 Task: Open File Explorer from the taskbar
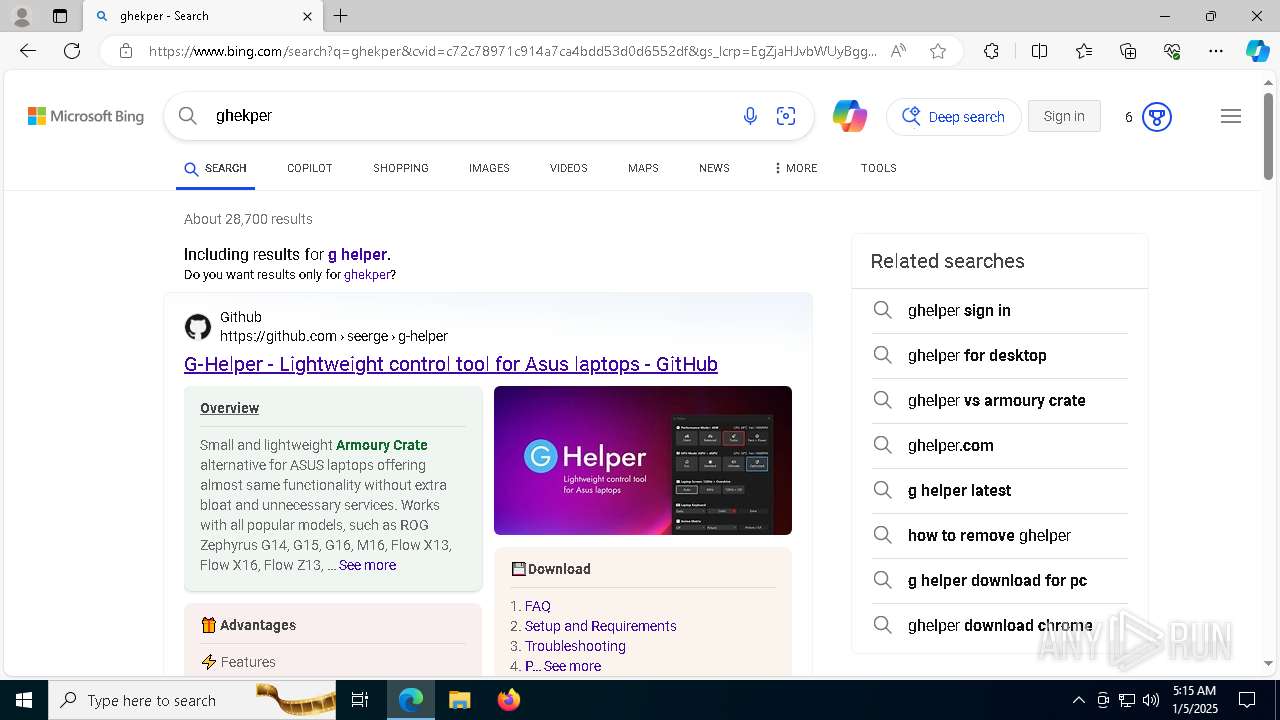pyautogui.click(x=459, y=700)
